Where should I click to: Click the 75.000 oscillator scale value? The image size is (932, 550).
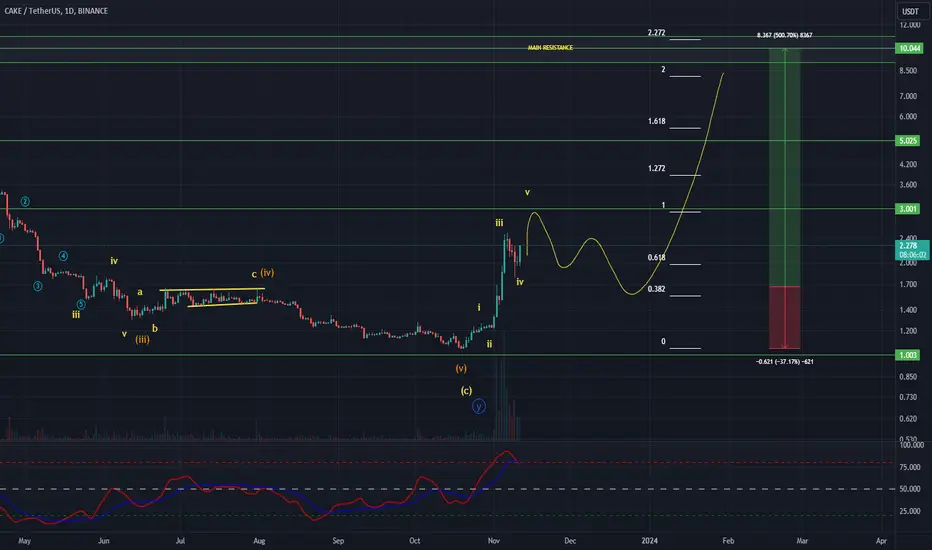pos(910,467)
